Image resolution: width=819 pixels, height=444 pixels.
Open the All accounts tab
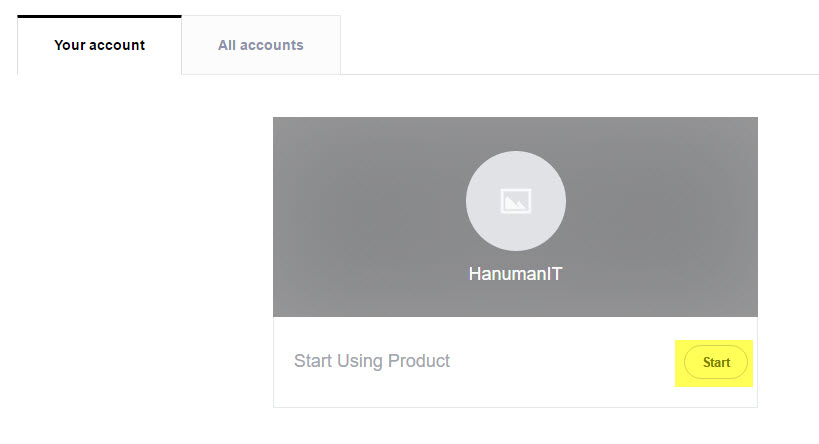tap(261, 45)
